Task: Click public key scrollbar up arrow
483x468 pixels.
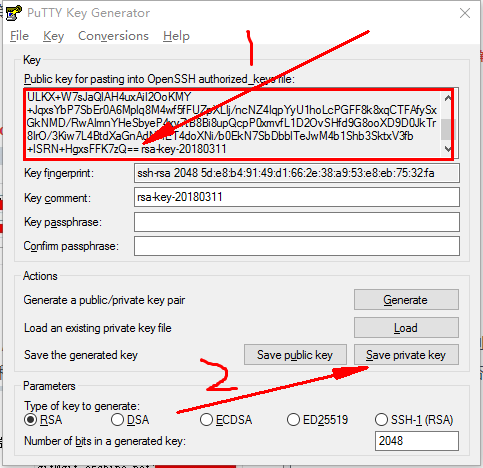Action: point(448,98)
